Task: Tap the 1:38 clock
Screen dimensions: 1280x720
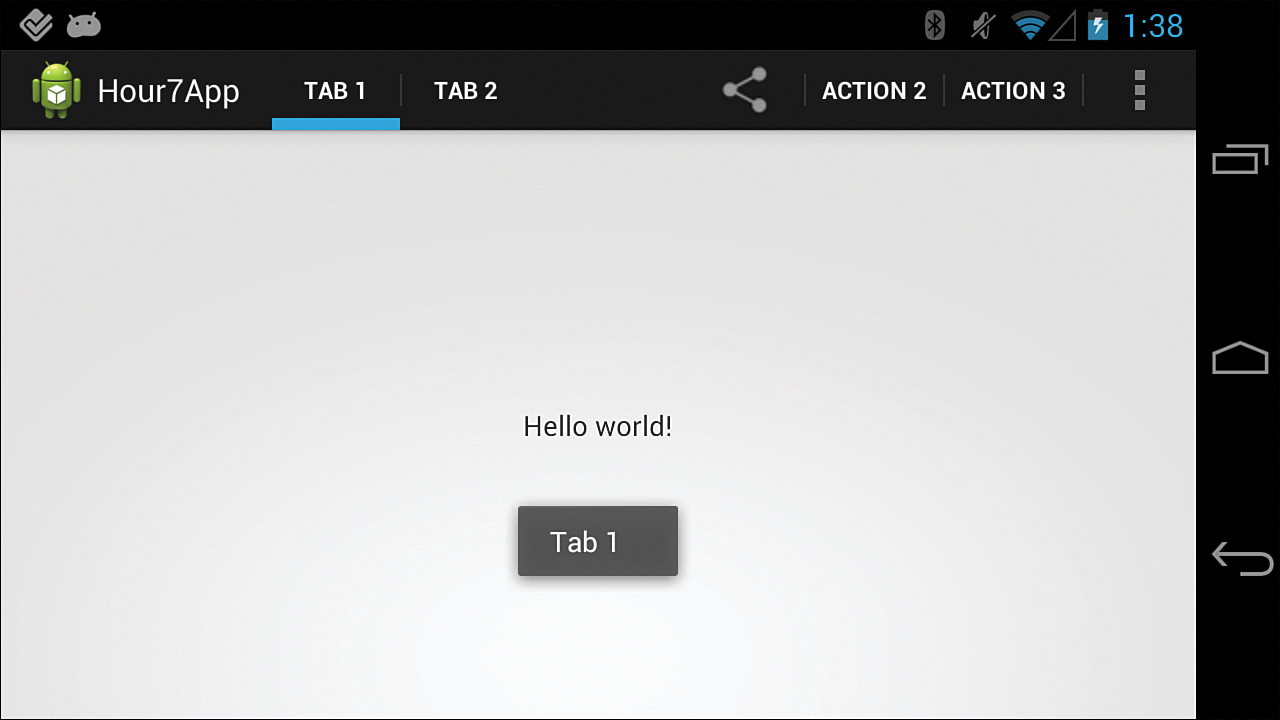Action: pyautogui.click(x=1153, y=26)
